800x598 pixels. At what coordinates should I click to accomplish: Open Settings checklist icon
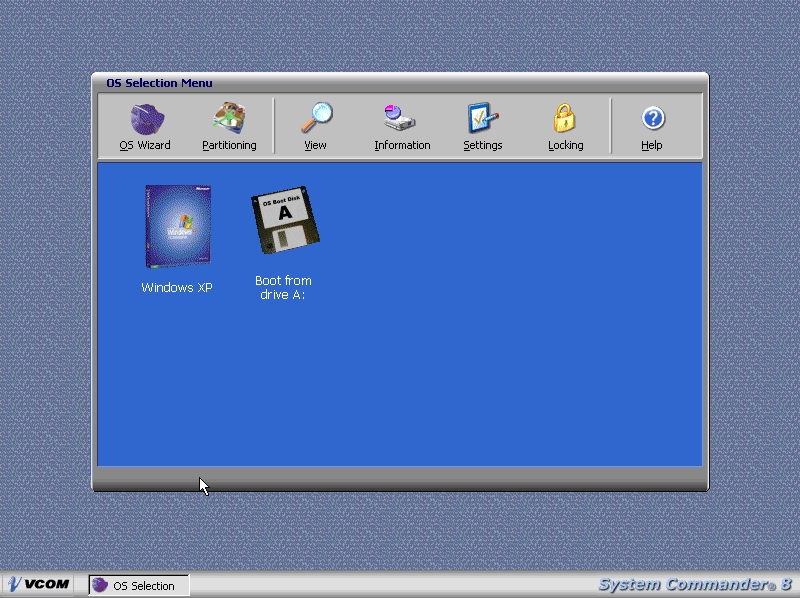(482, 118)
